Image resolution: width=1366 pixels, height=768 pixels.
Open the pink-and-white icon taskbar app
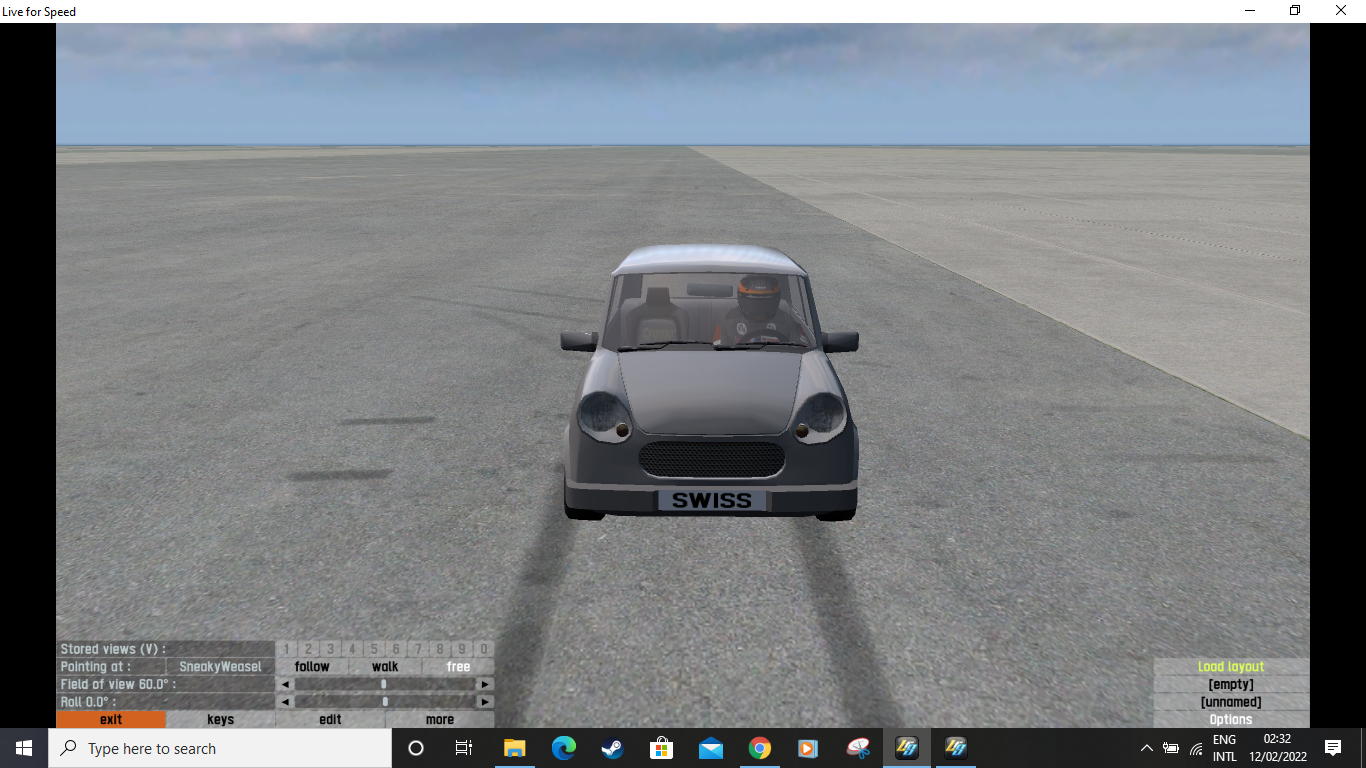pyautogui.click(x=858, y=748)
